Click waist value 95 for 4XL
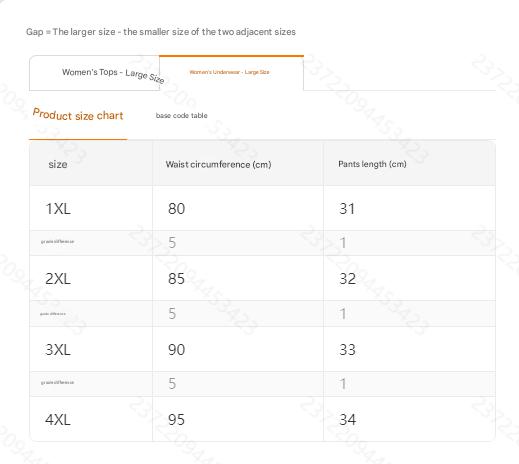519x464 pixels. tap(176, 420)
